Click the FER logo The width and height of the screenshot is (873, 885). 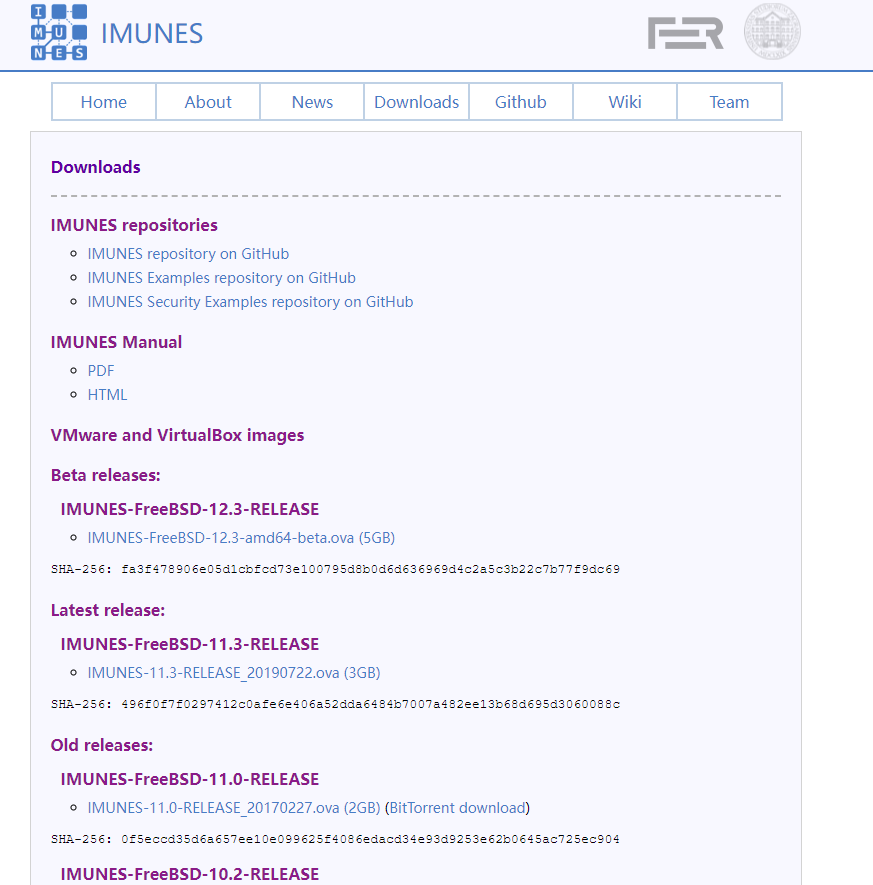pyautogui.click(x=685, y=33)
